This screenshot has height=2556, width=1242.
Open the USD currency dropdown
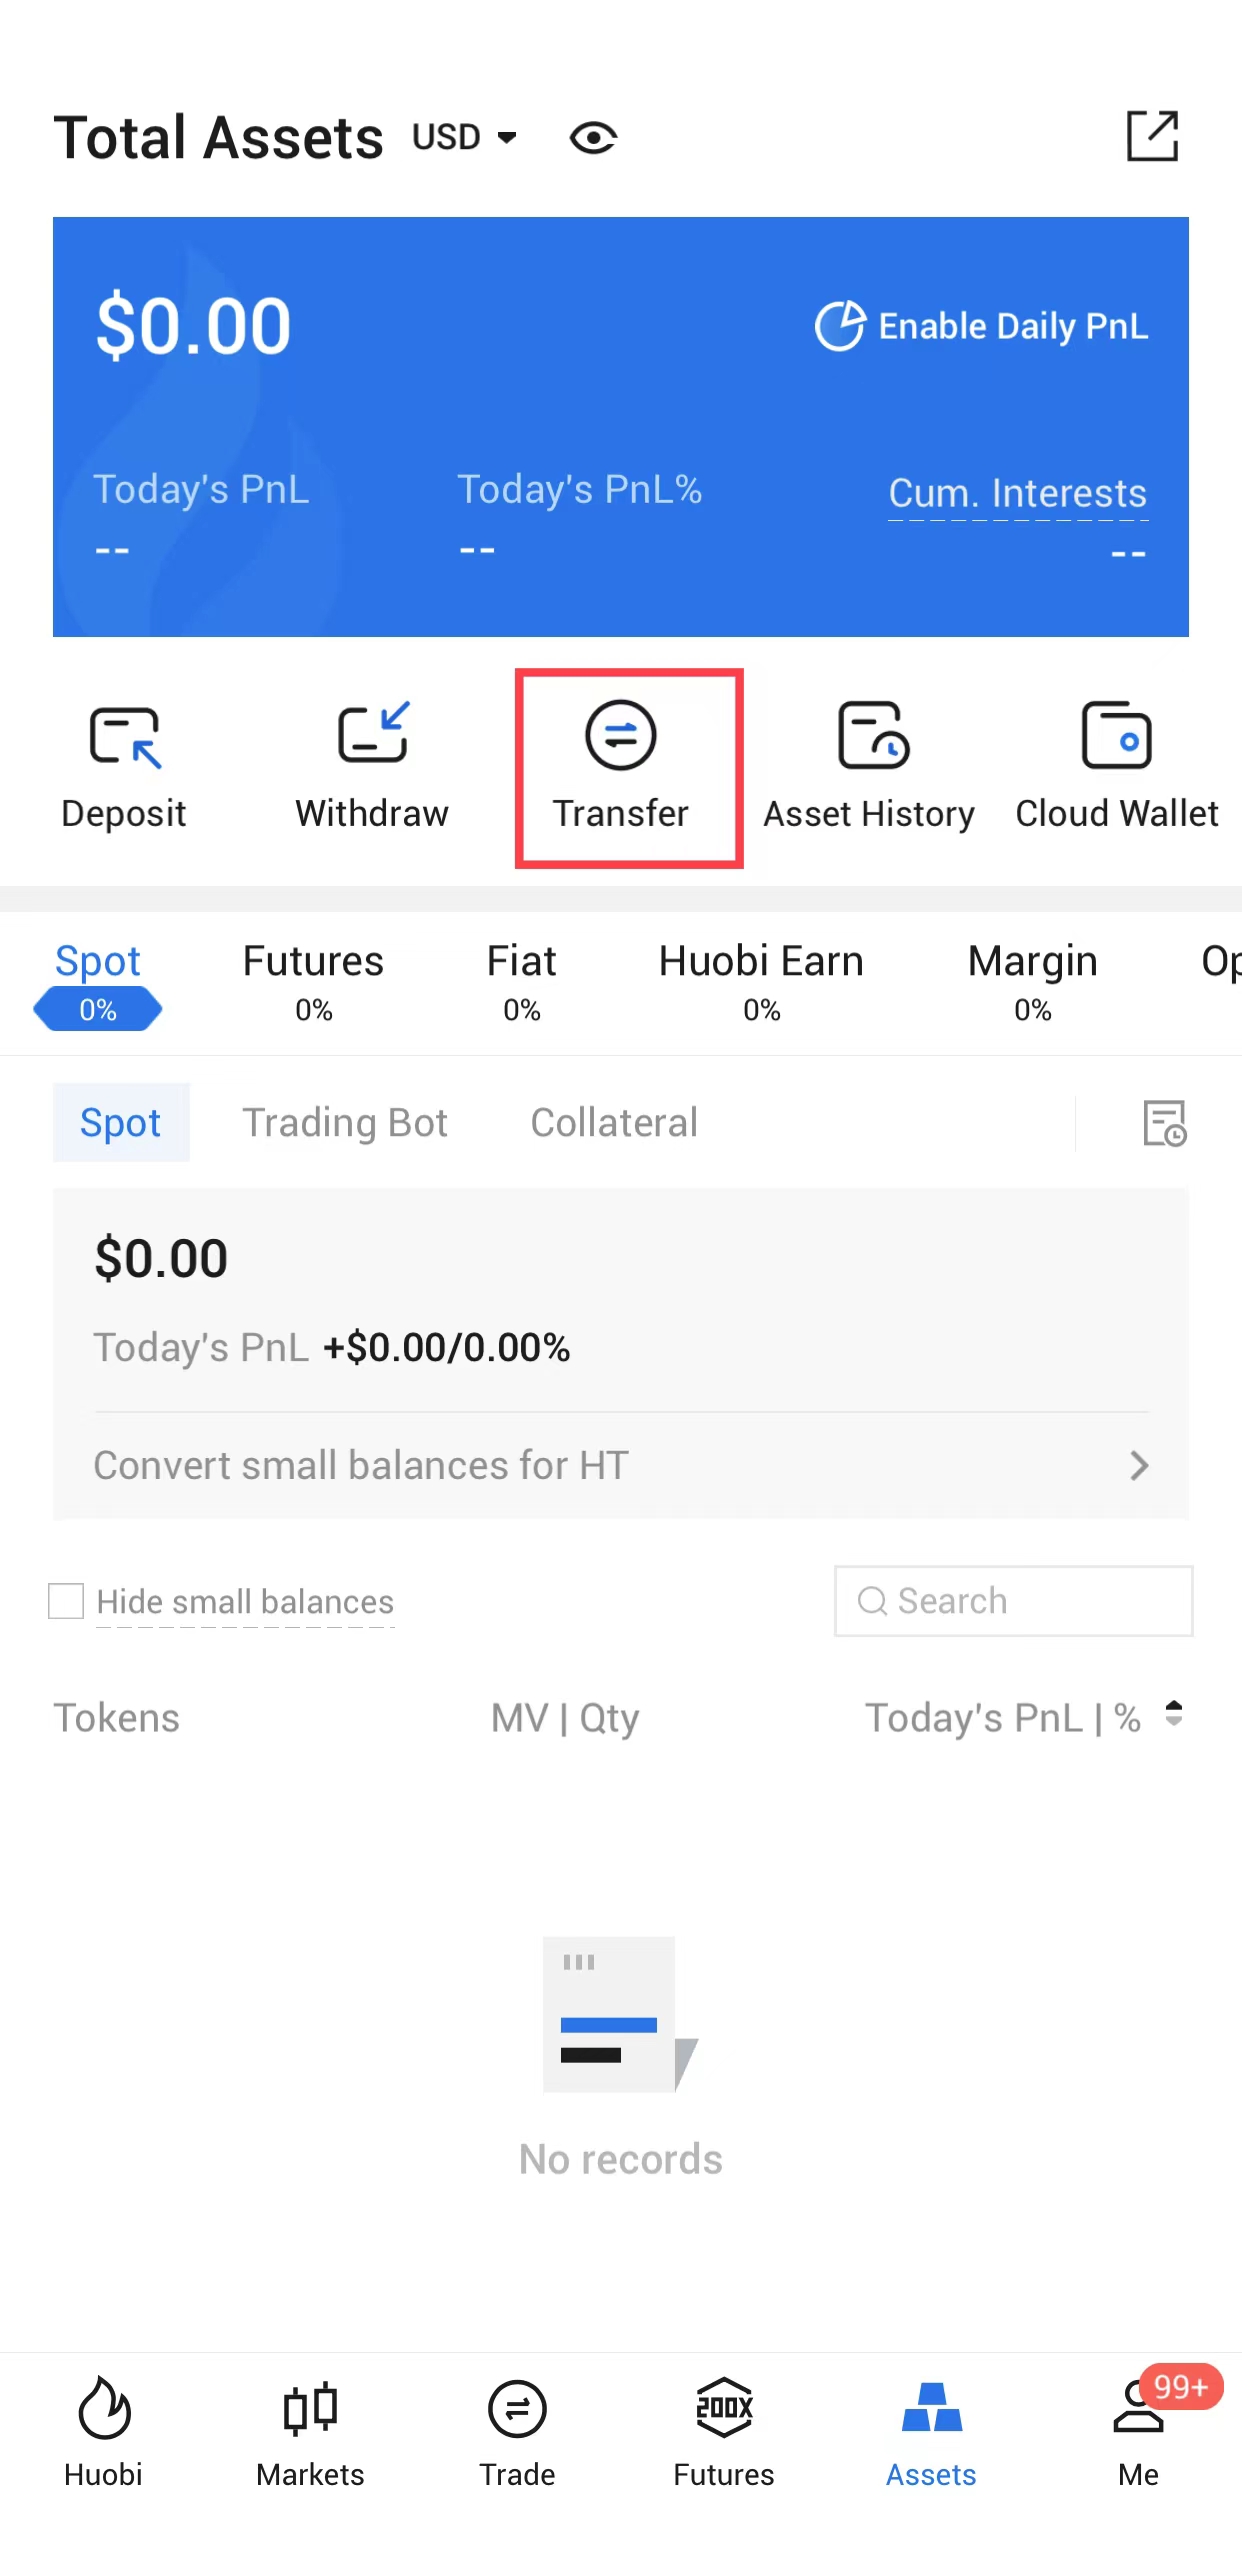pyautogui.click(x=465, y=138)
